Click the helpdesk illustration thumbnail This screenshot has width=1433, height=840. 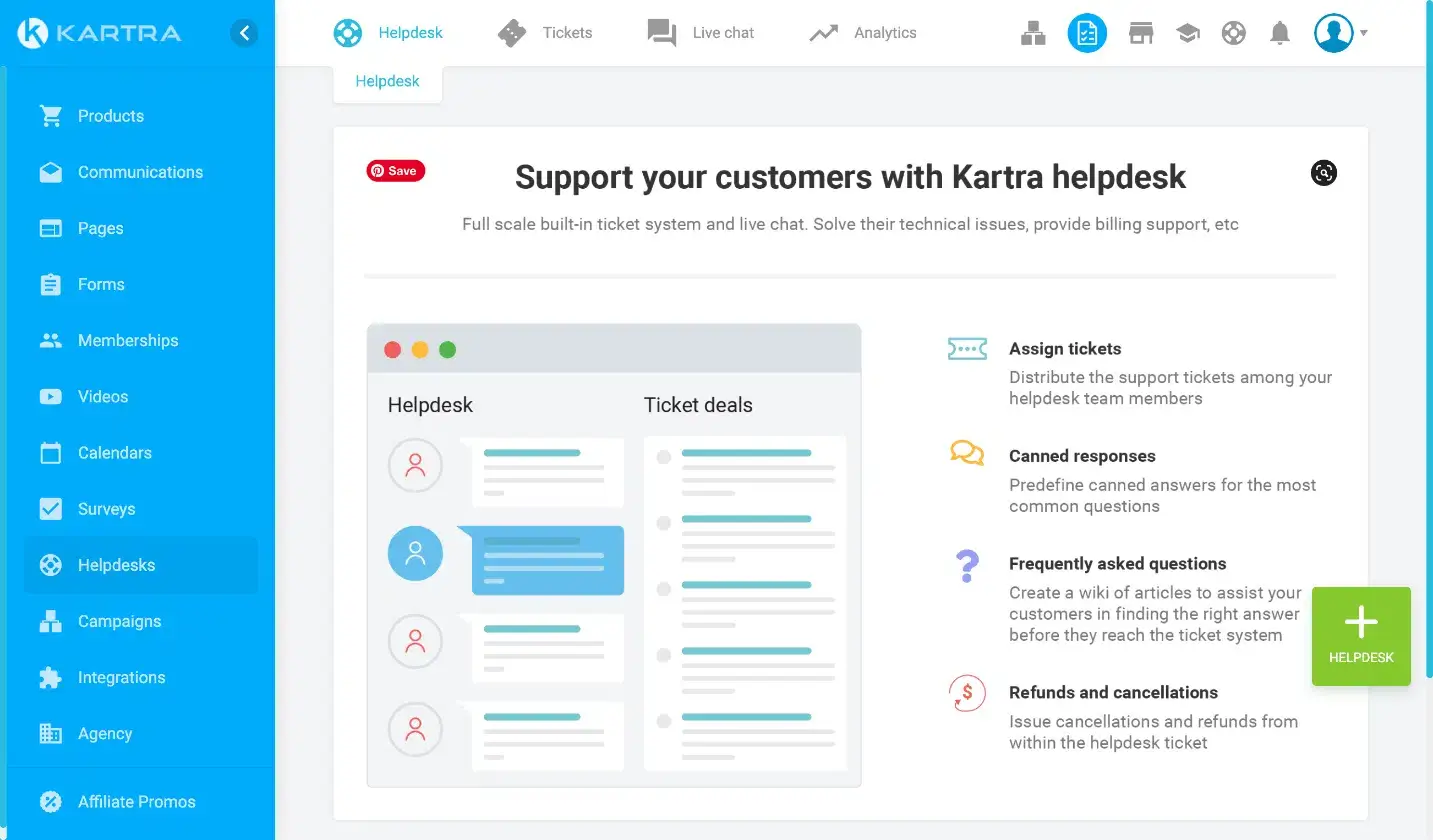(x=614, y=555)
